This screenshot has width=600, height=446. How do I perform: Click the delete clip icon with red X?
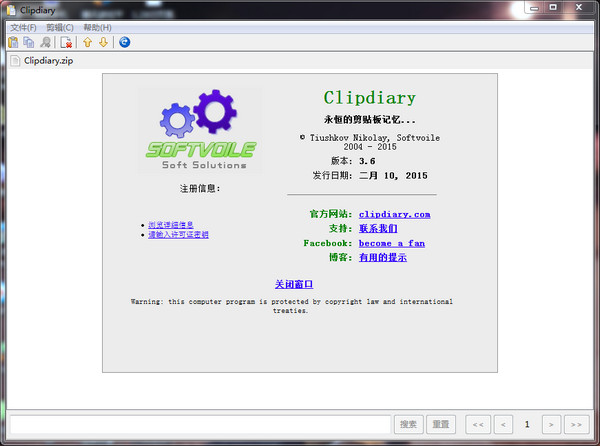(x=66, y=42)
